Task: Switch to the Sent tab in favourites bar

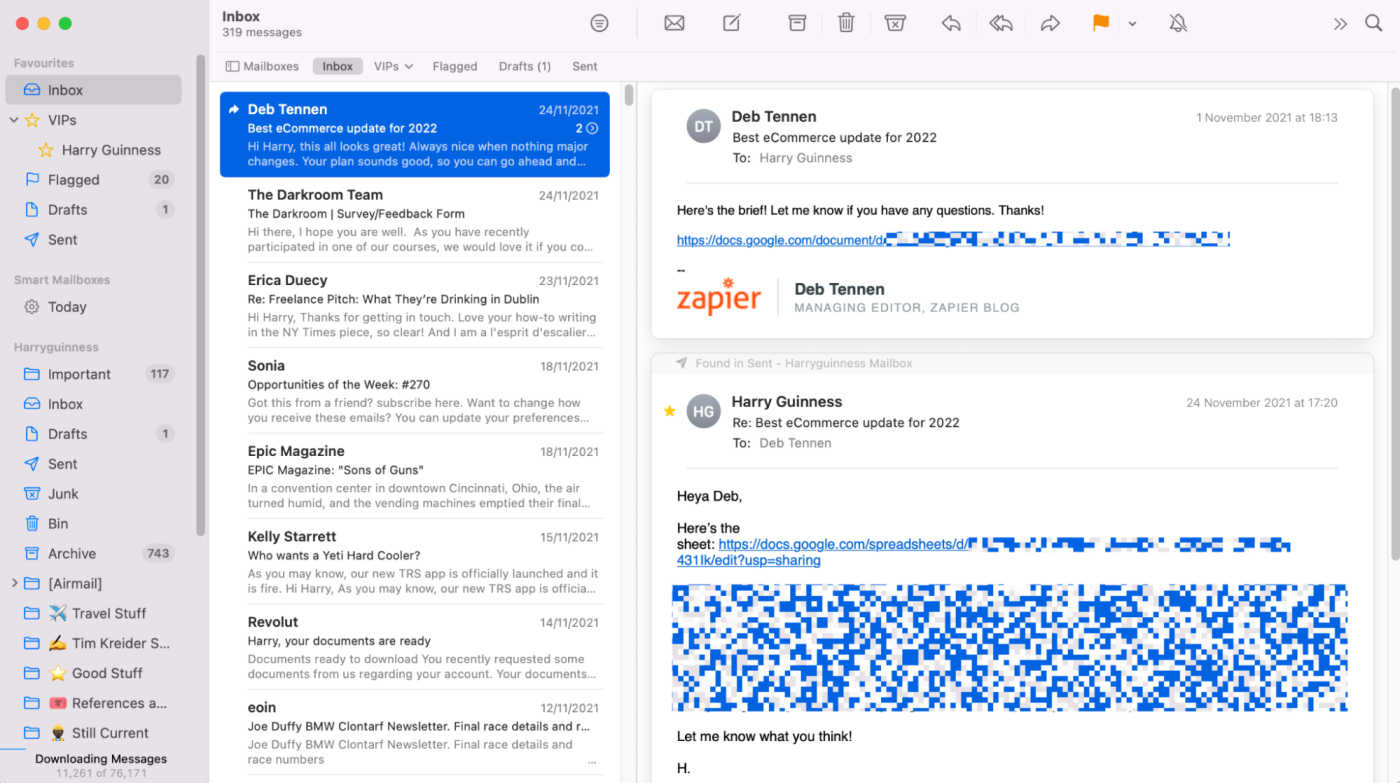Action: point(585,66)
